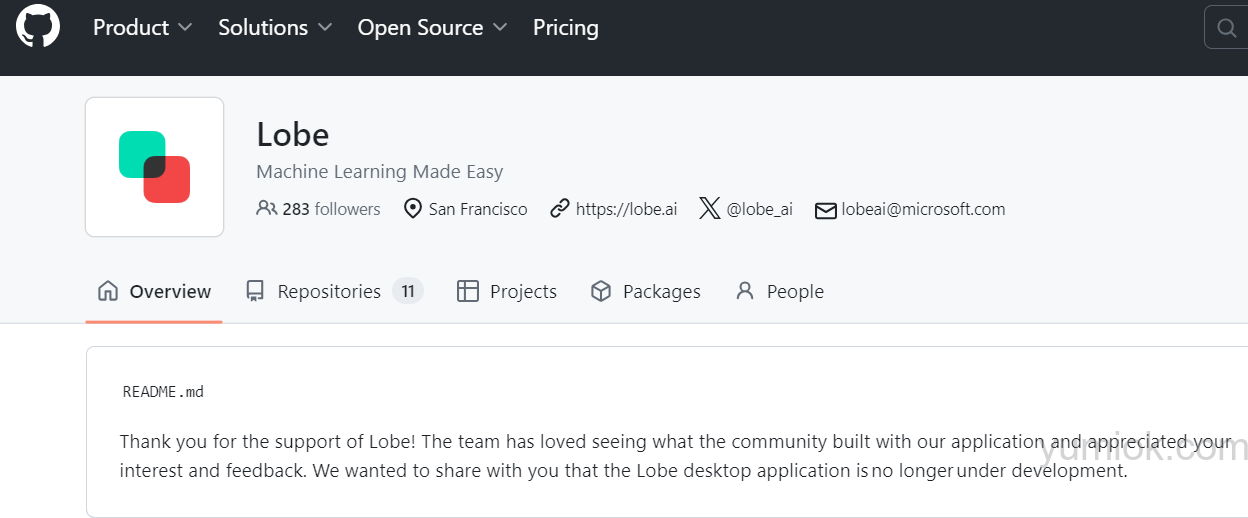Click the repositories count badge 11
Viewport: 1248px width, 518px height.
click(408, 291)
